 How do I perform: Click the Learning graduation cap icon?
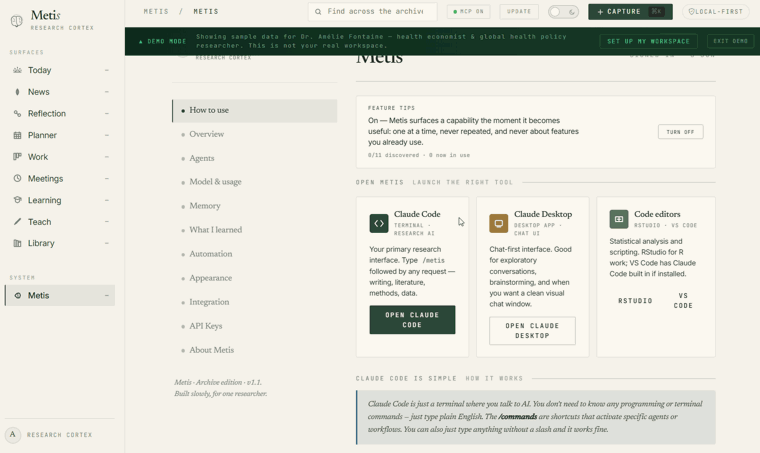pyautogui.click(x=17, y=200)
